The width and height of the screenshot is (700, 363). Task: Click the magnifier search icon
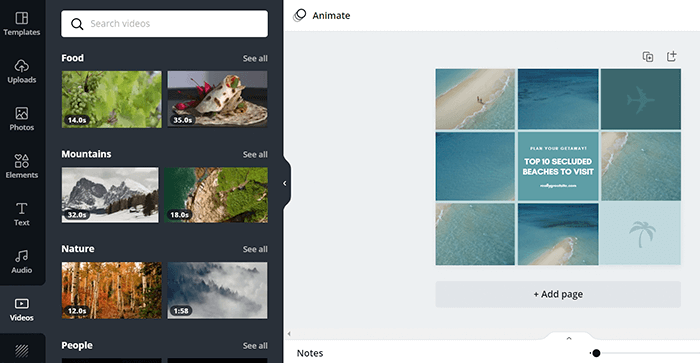pyautogui.click(x=77, y=24)
